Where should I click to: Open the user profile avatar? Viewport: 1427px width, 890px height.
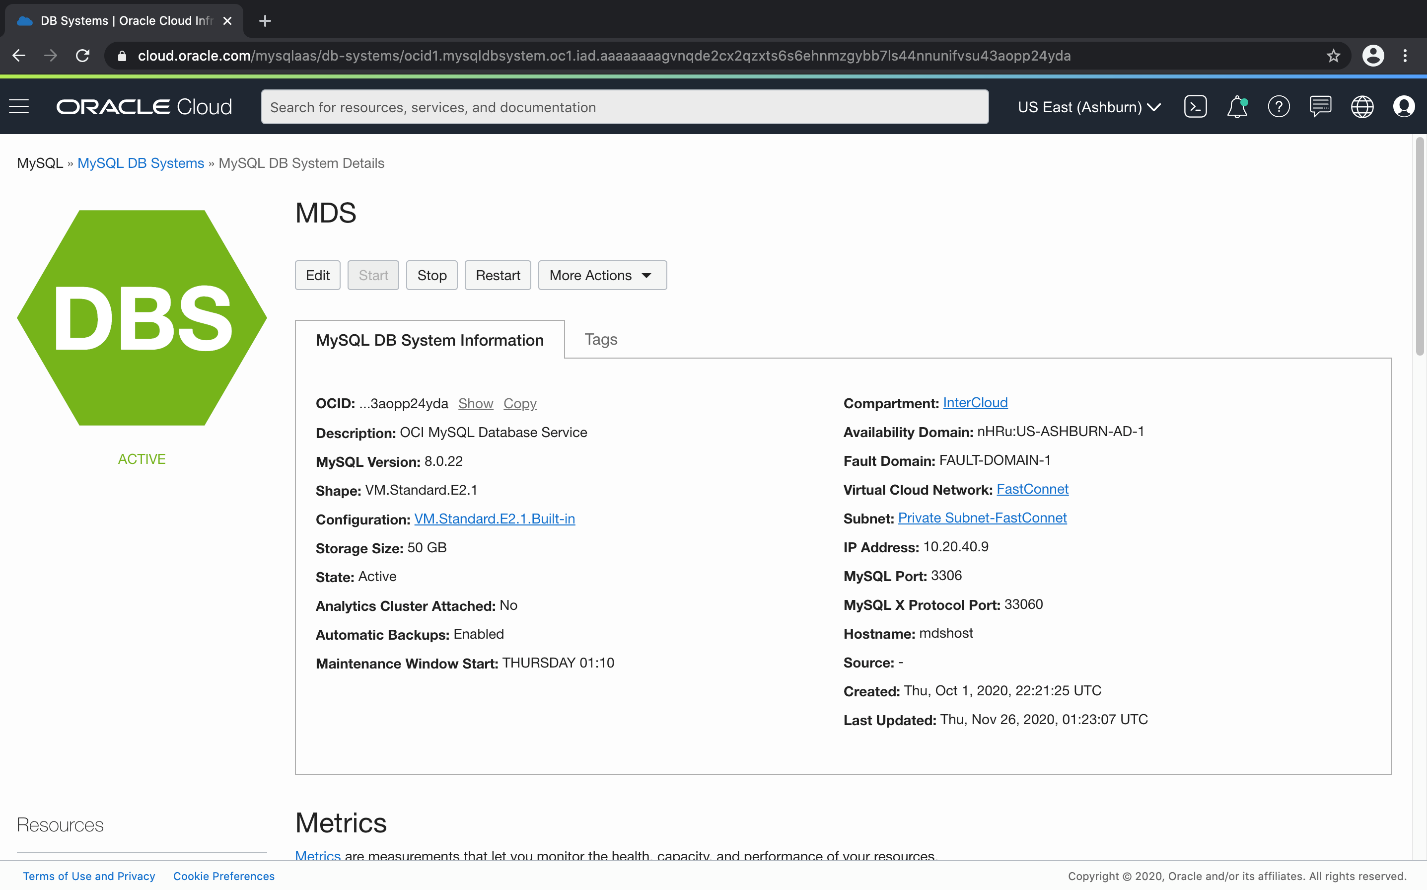[1404, 106]
